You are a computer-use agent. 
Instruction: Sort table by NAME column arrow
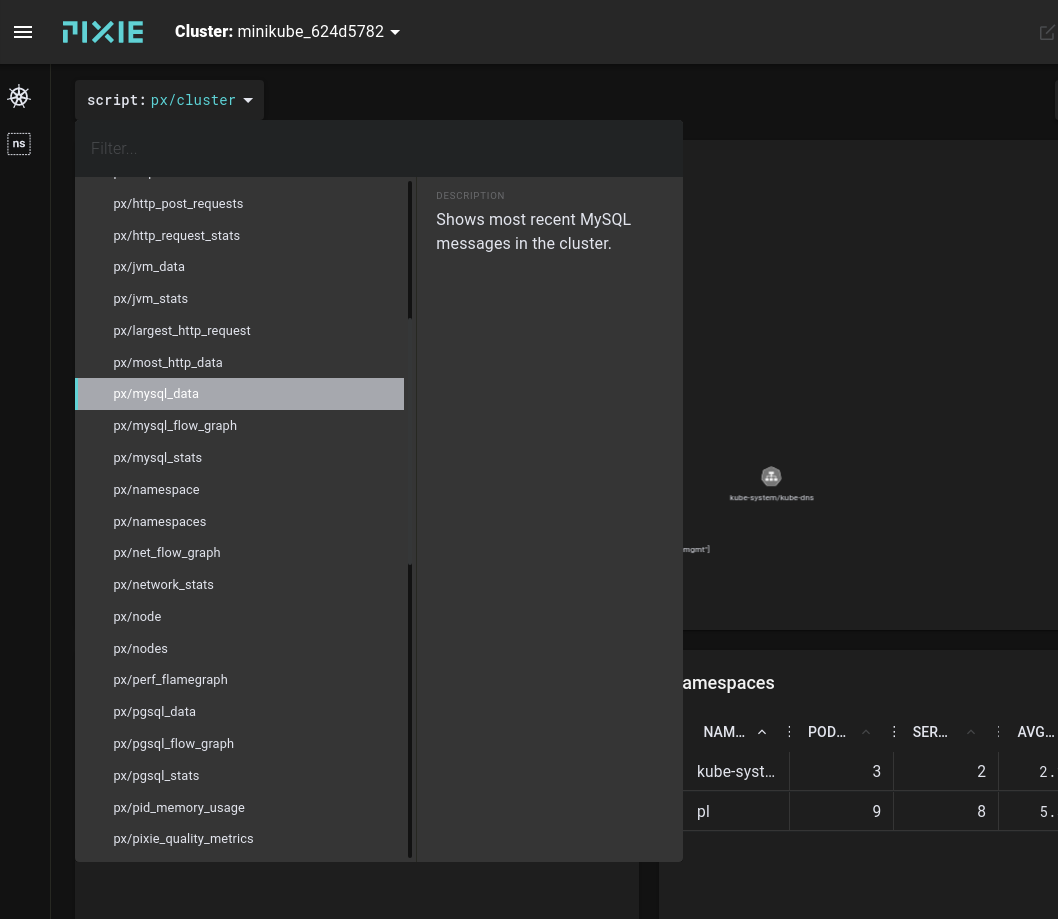762,732
